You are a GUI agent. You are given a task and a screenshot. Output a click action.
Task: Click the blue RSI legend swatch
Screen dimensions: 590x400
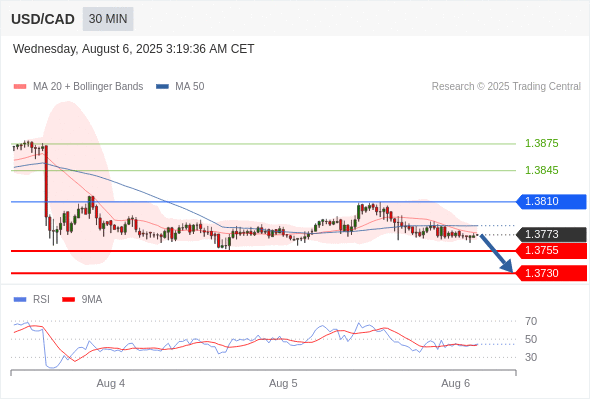pos(20,300)
